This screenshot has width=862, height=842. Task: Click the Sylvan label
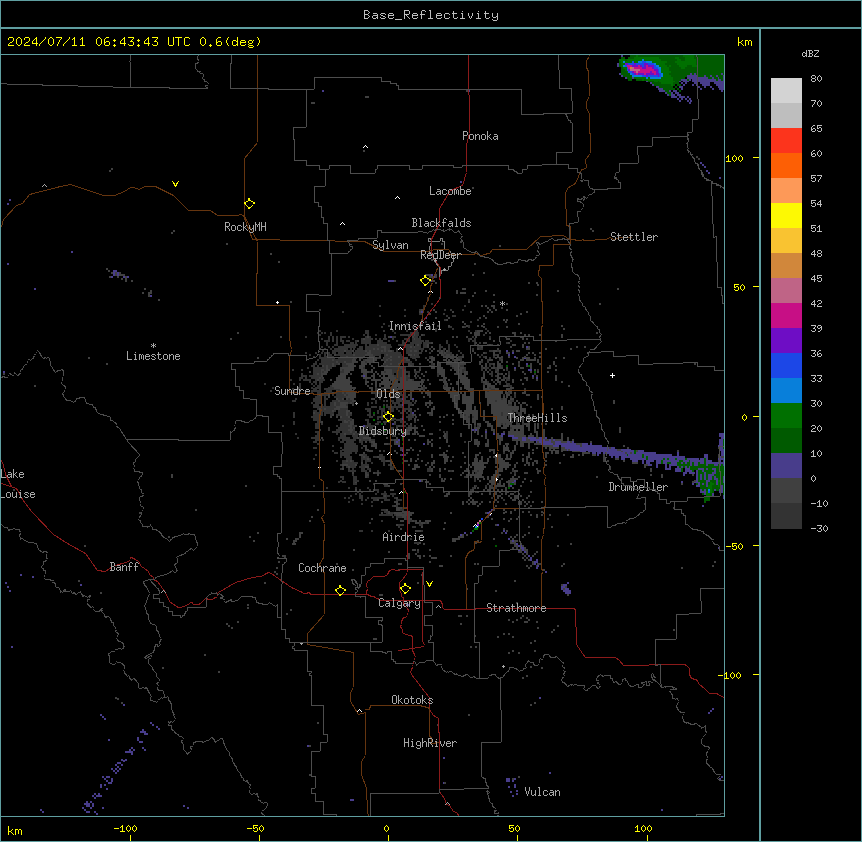390,245
